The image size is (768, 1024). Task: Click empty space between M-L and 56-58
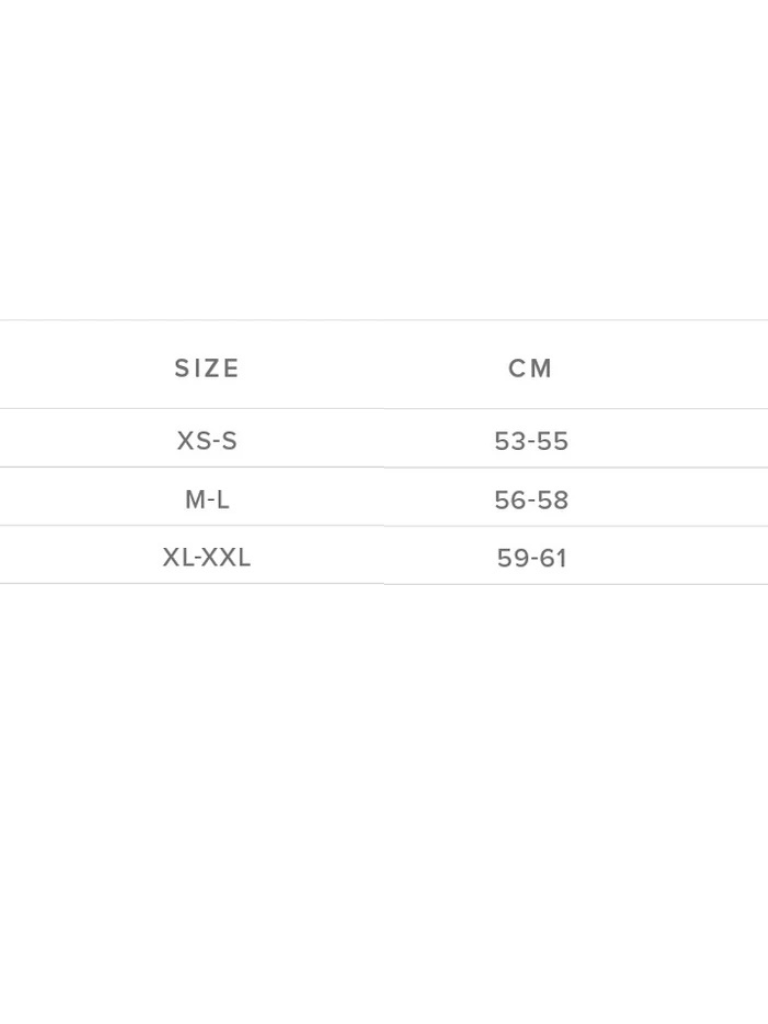[370, 499]
